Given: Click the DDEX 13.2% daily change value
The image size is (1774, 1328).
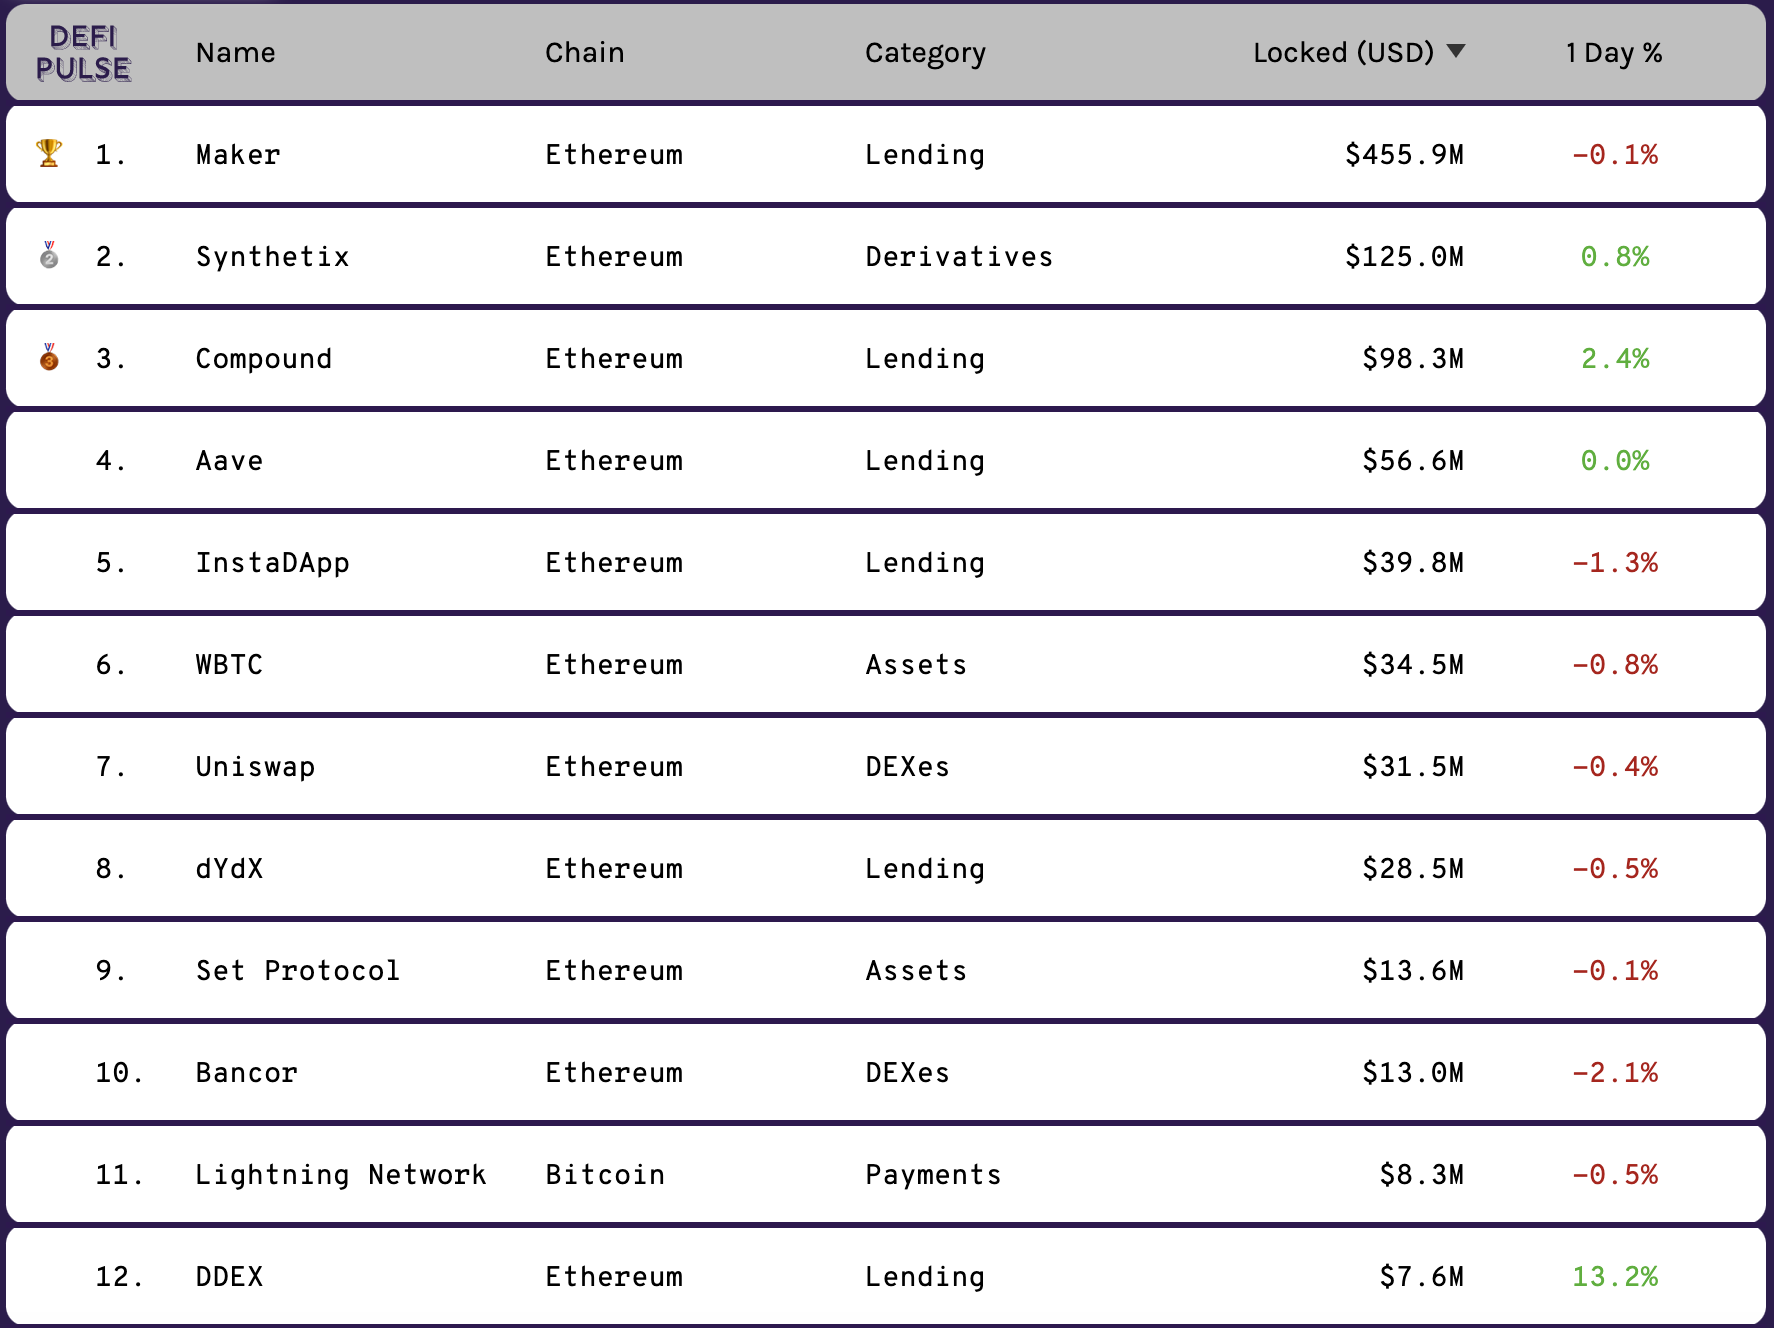Looking at the screenshot, I should click(x=1615, y=1276).
